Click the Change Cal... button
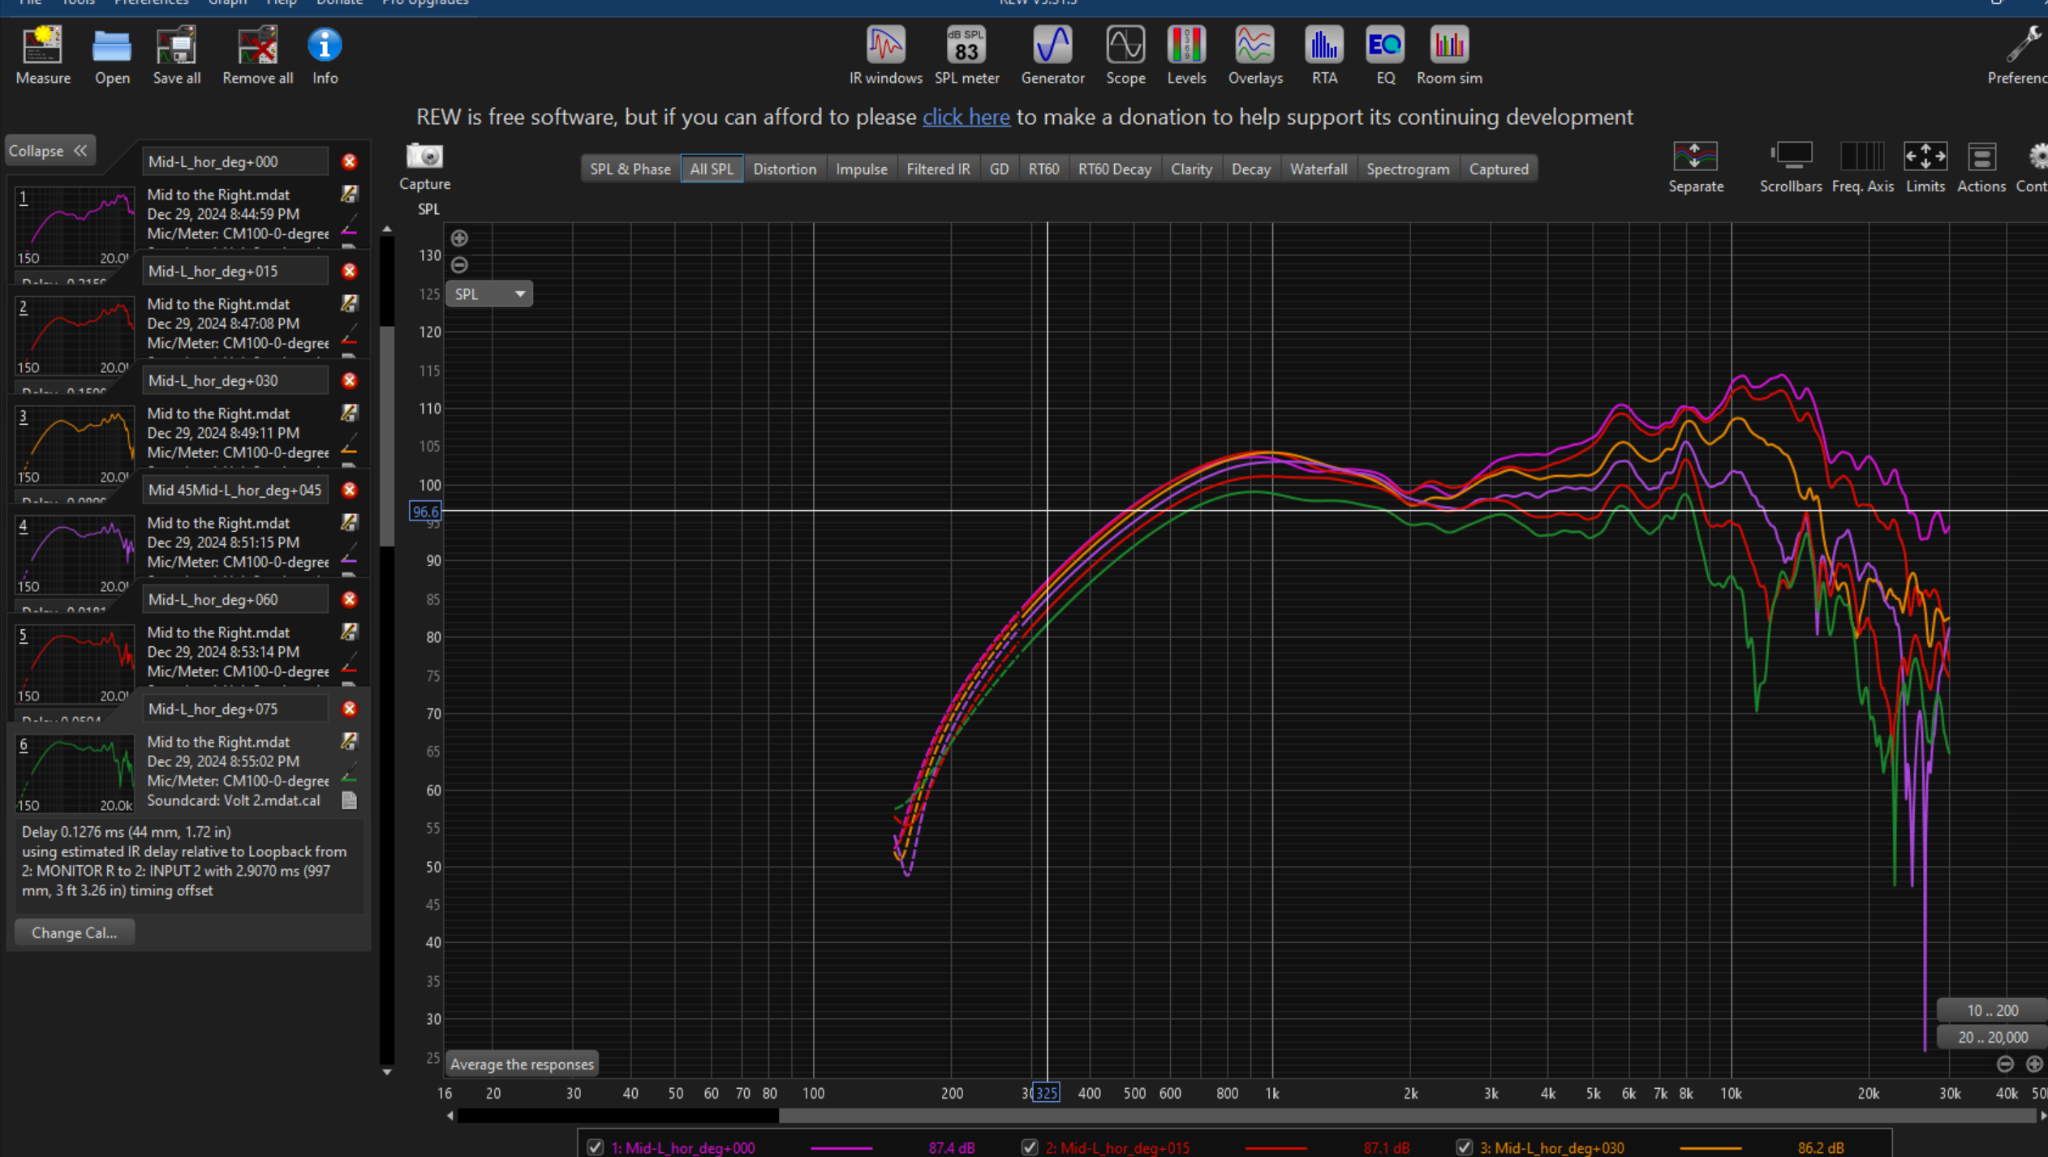 pos(74,932)
